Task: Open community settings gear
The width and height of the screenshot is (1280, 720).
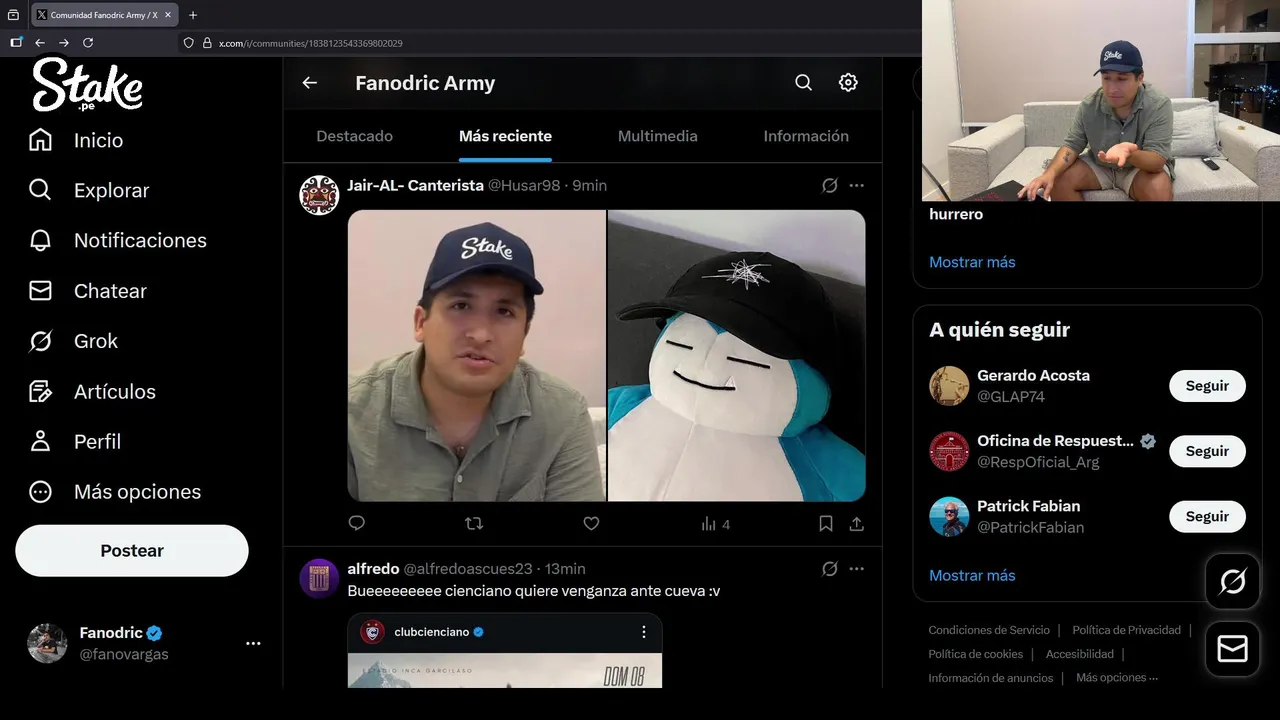Action: (x=848, y=83)
